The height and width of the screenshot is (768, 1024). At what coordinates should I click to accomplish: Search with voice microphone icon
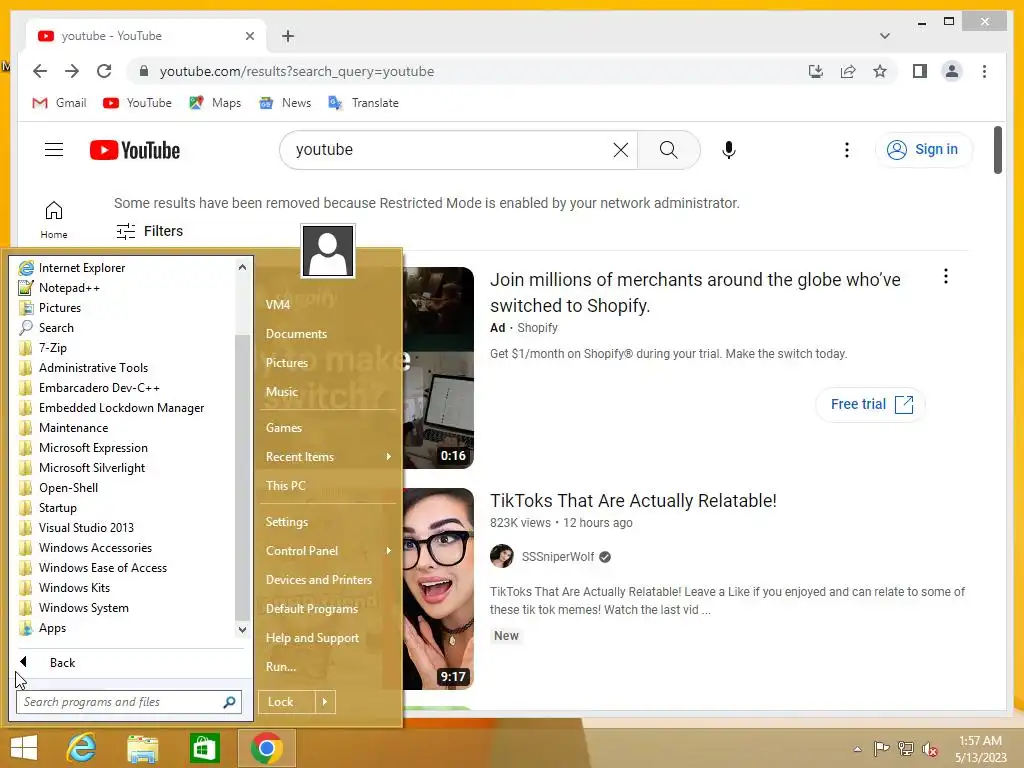click(x=729, y=150)
